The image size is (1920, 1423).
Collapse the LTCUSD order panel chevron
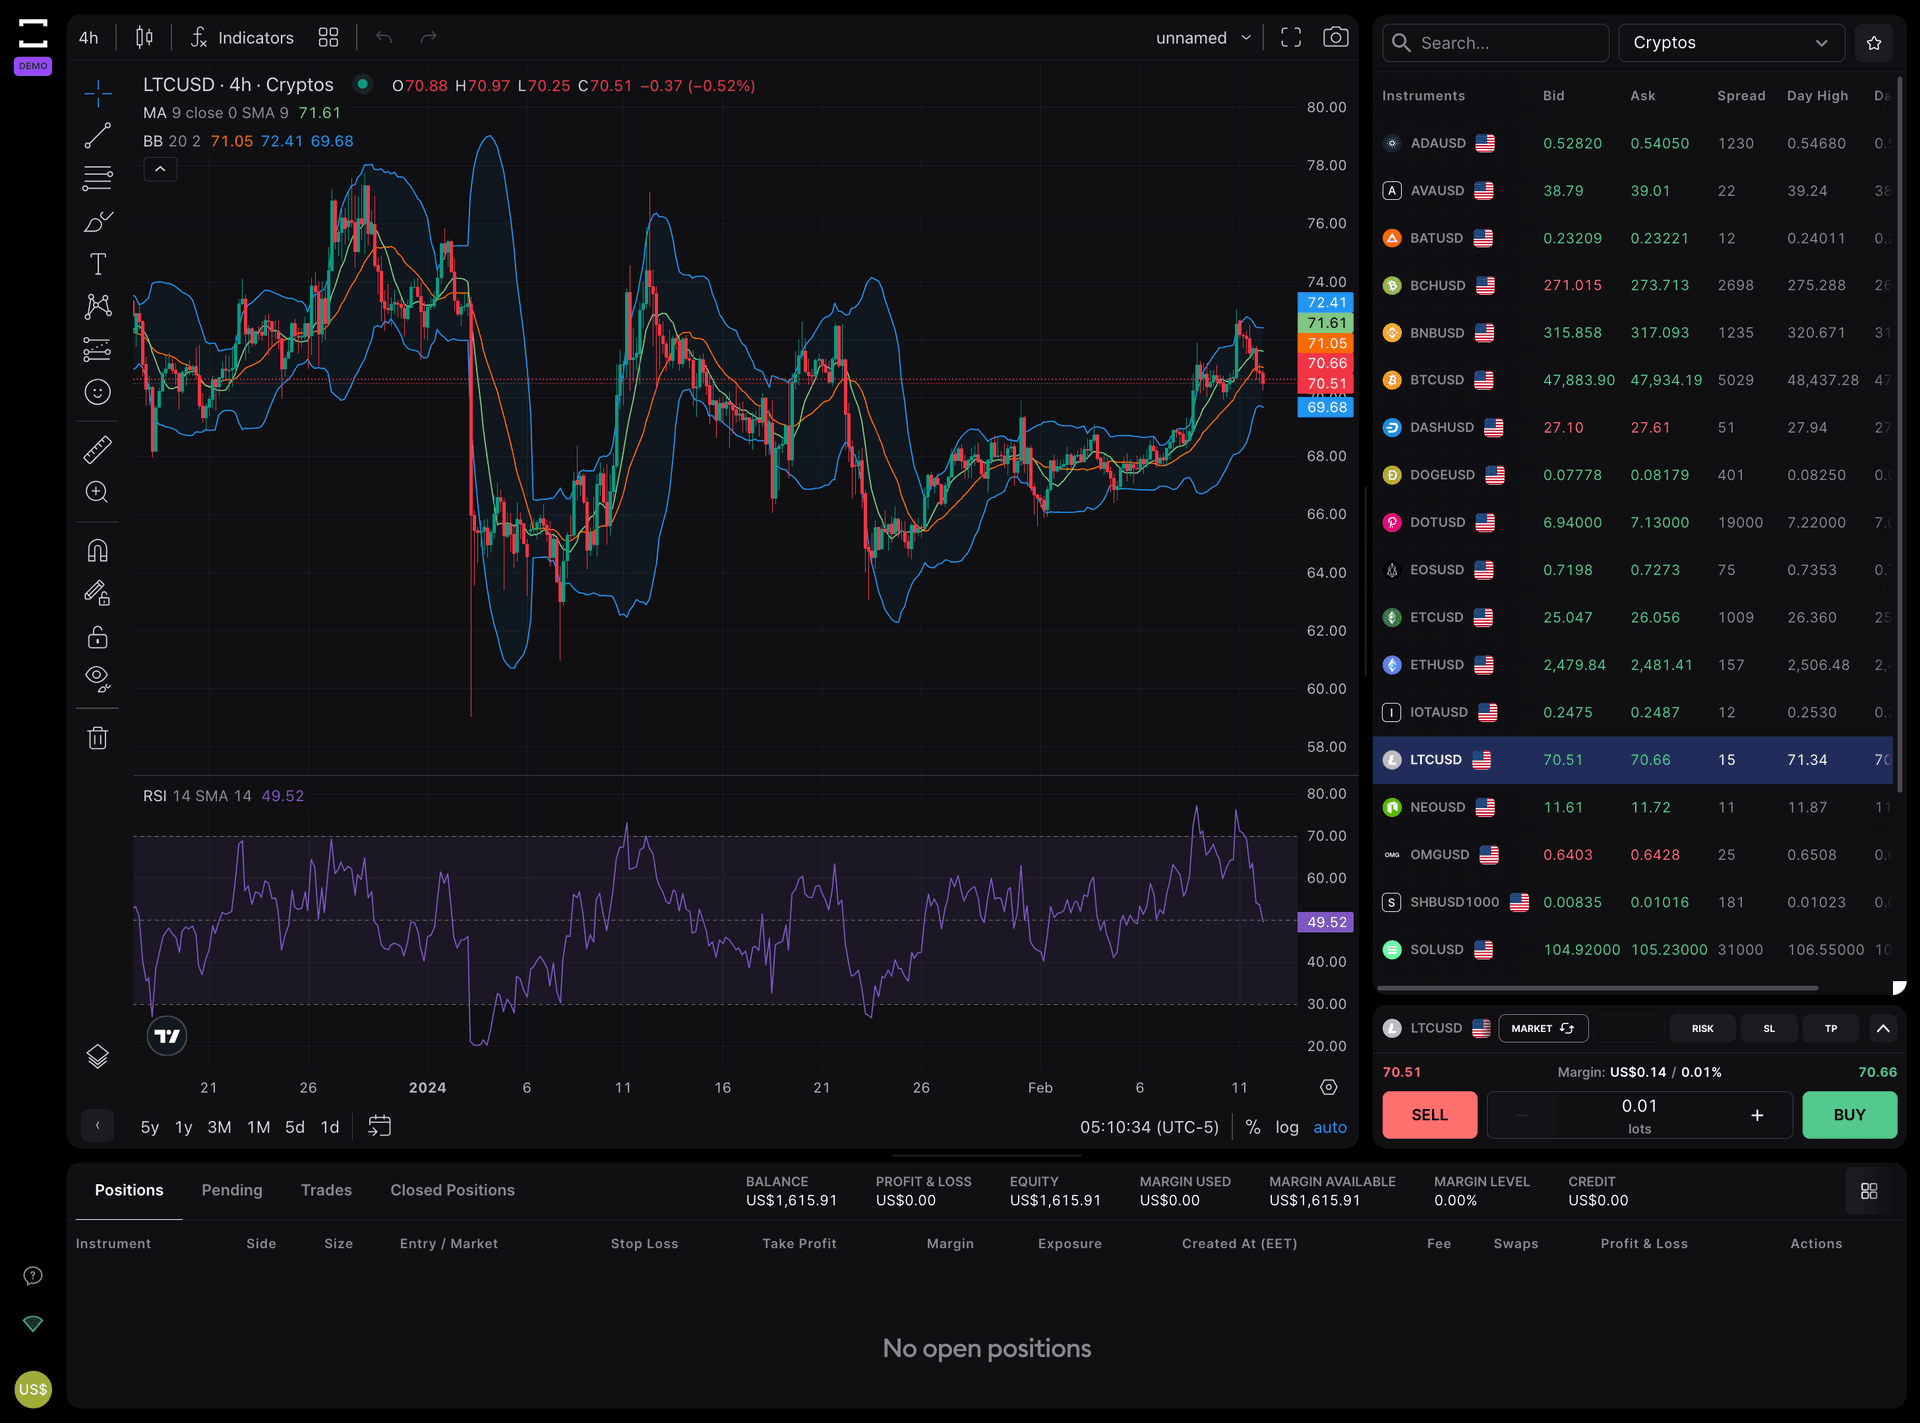tap(1884, 1028)
